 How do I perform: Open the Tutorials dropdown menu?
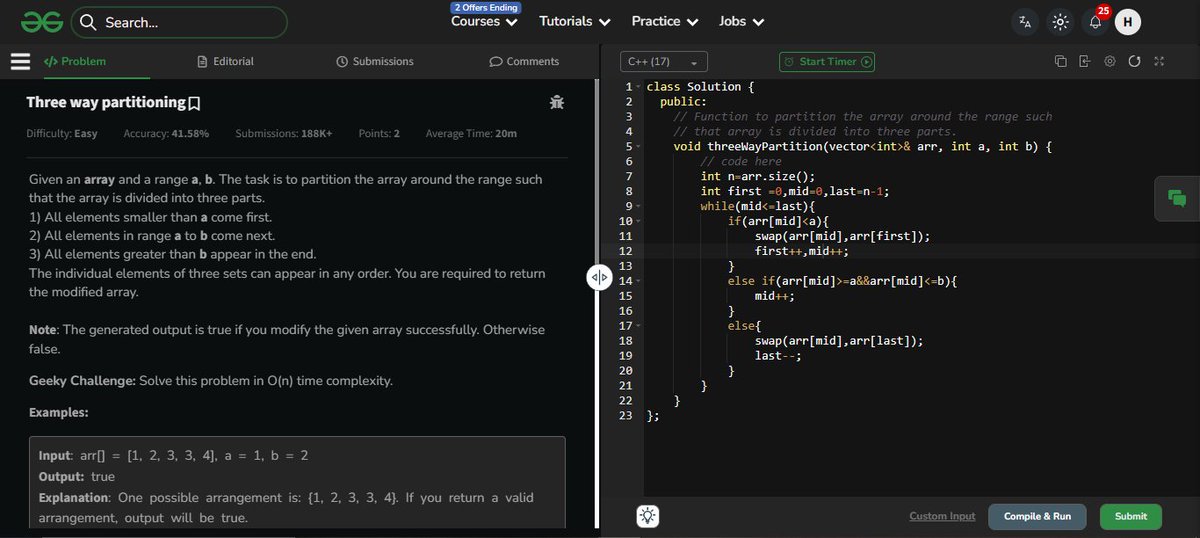click(x=575, y=21)
